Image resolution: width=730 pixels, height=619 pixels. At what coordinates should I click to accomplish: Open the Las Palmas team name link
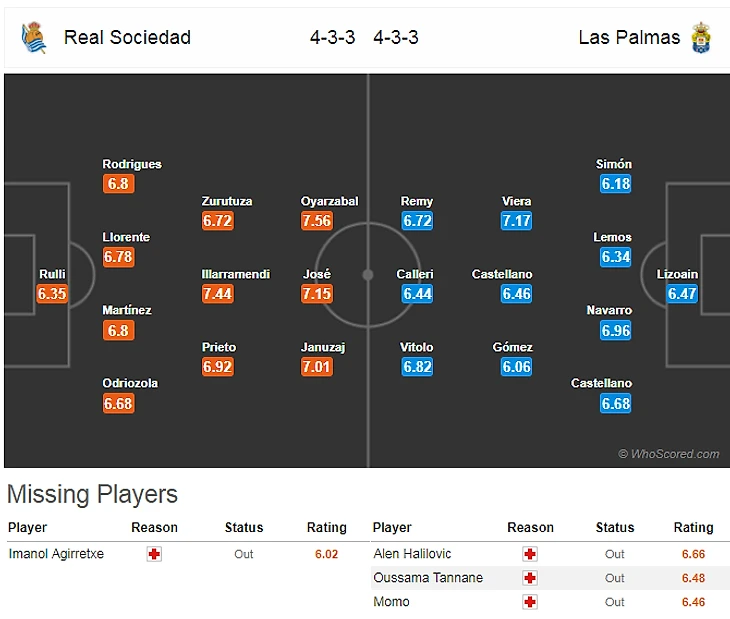coord(629,38)
